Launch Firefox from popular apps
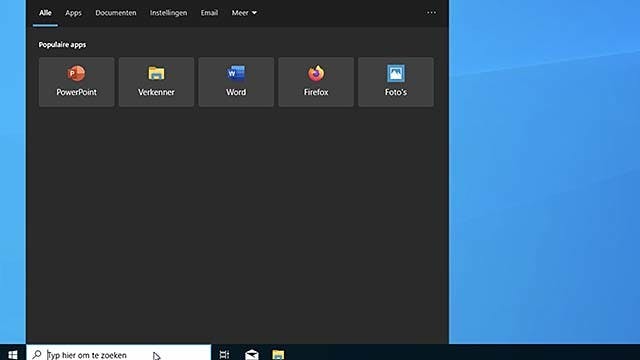The width and height of the screenshot is (640, 360). 316,82
